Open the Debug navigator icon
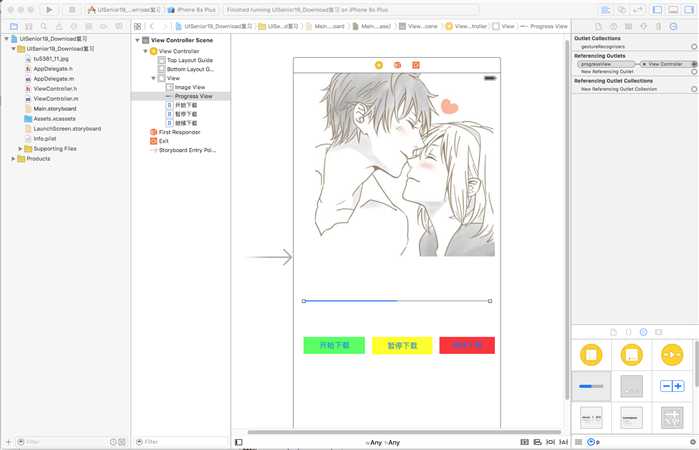The height and width of the screenshot is (450, 699). click(89, 26)
